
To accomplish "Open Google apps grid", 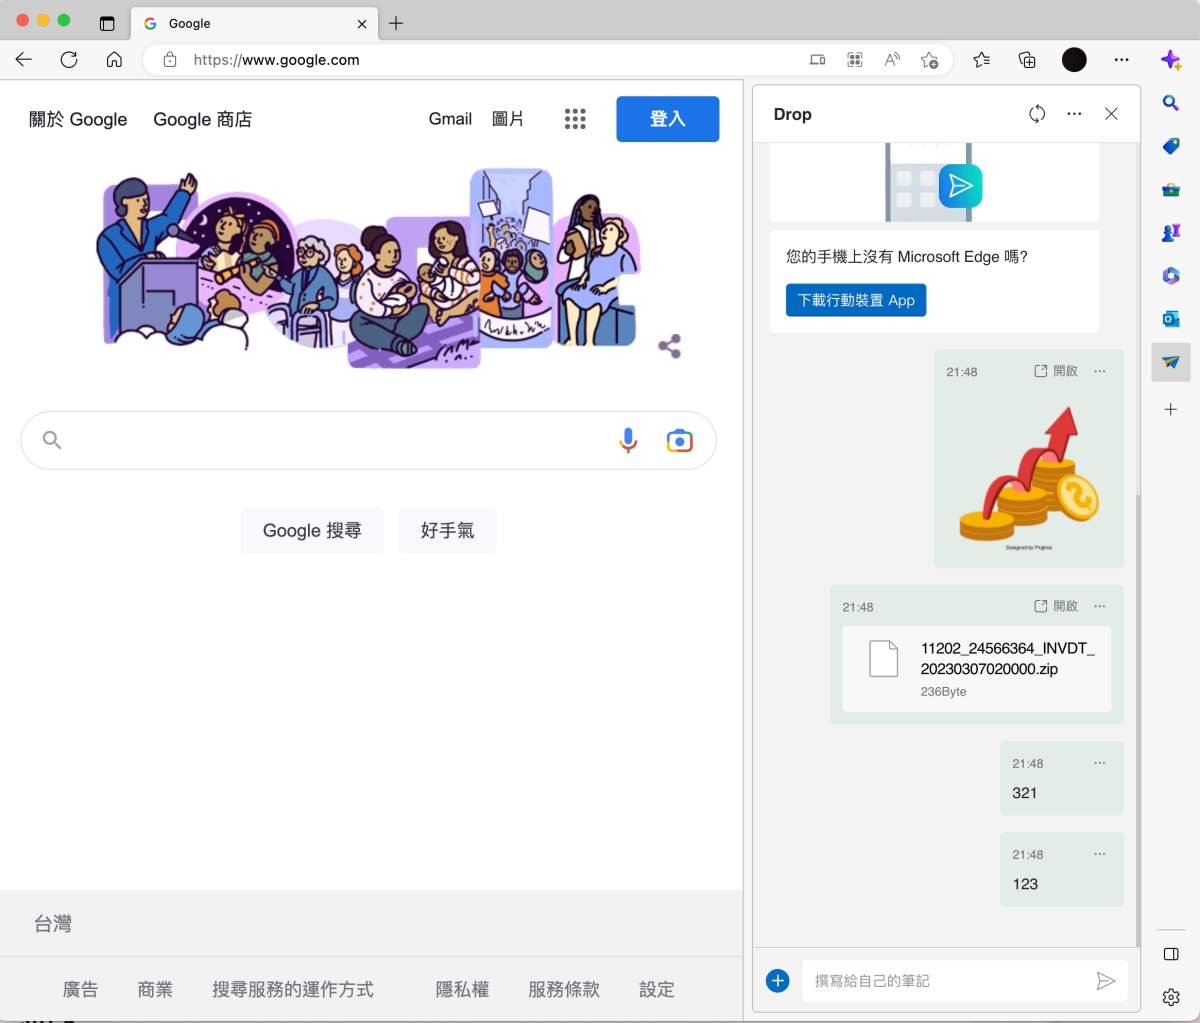I will tap(575, 119).
